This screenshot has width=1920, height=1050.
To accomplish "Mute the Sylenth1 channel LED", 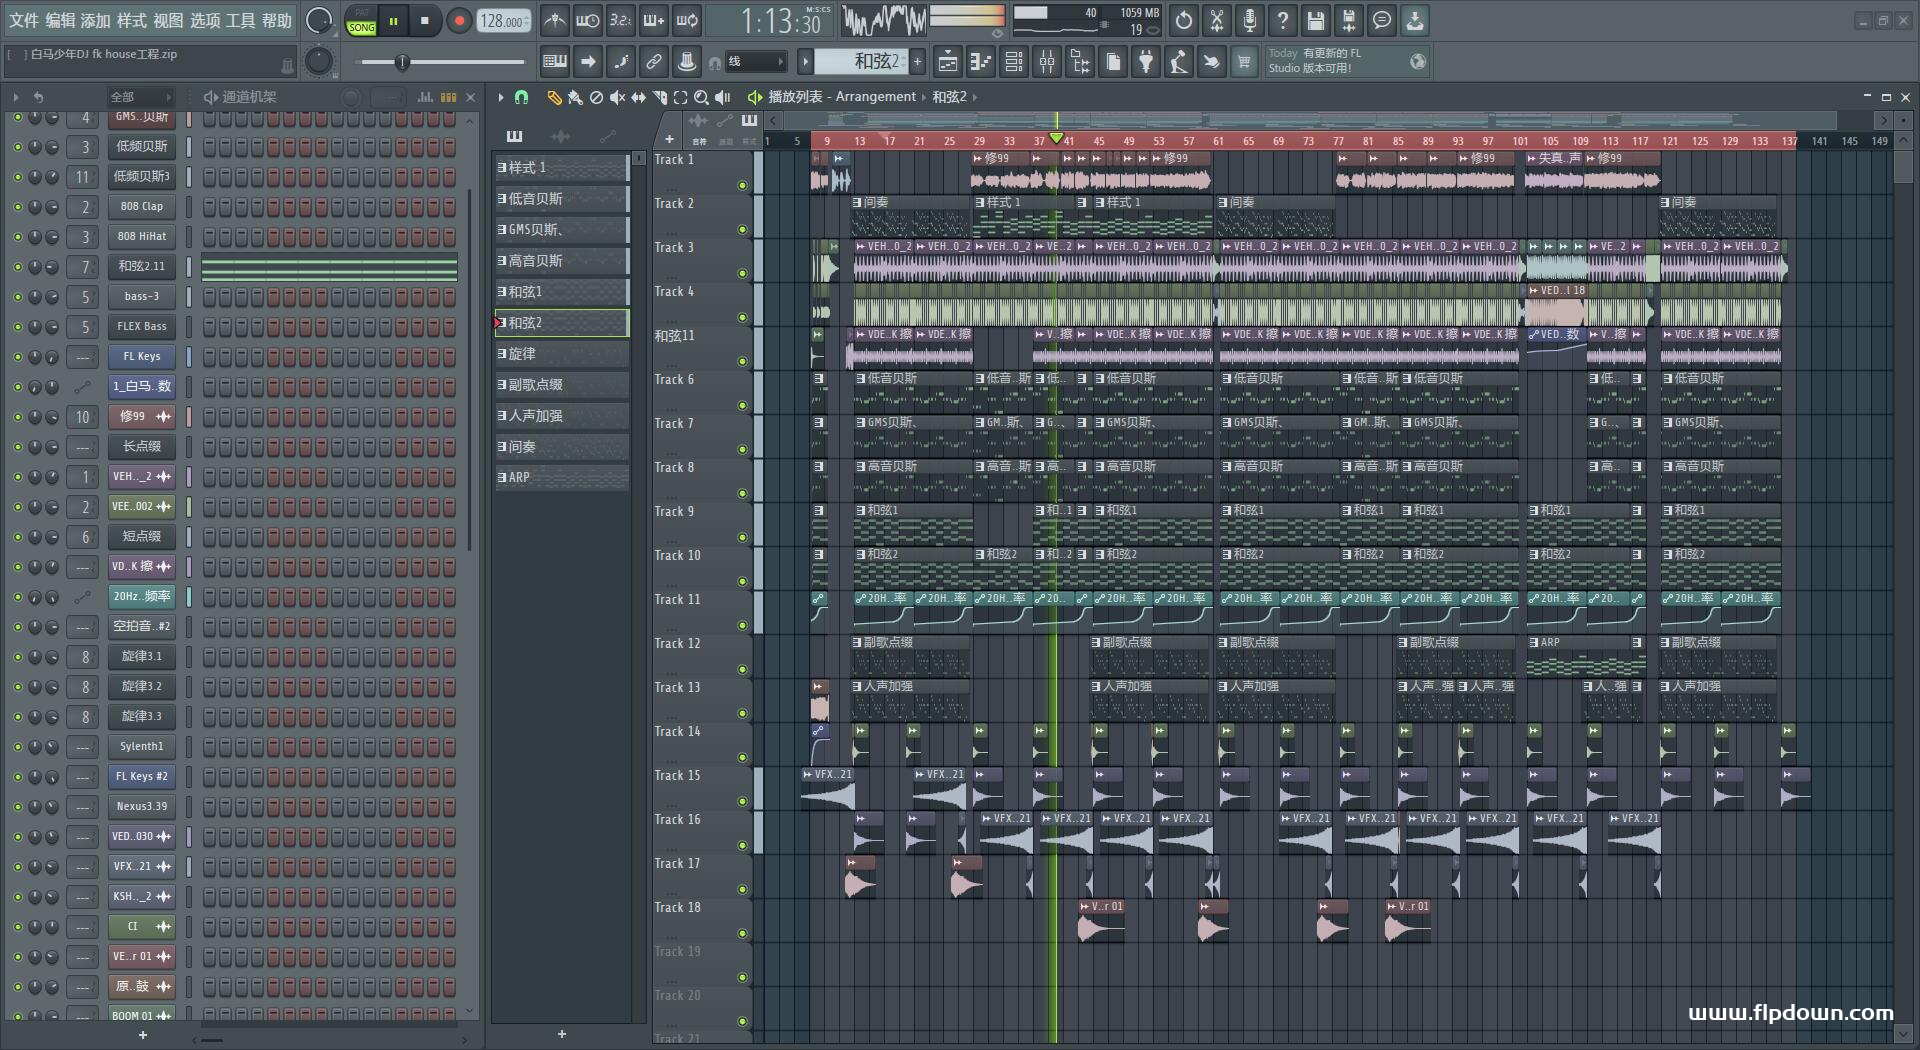I will [17, 747].
